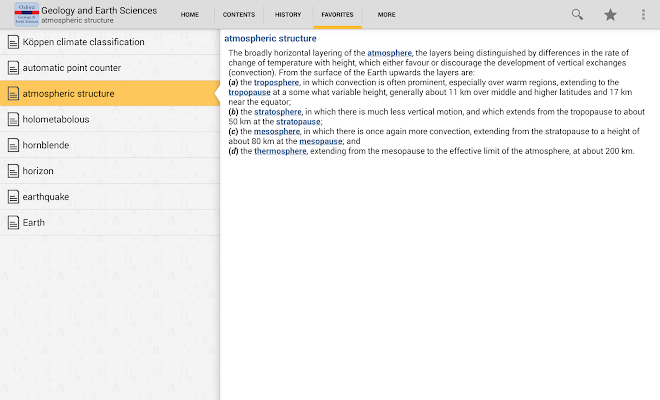Screen dimensions: 660x400
Task: Follow the stratosphere hyperlink
Action: pos(278,112)
